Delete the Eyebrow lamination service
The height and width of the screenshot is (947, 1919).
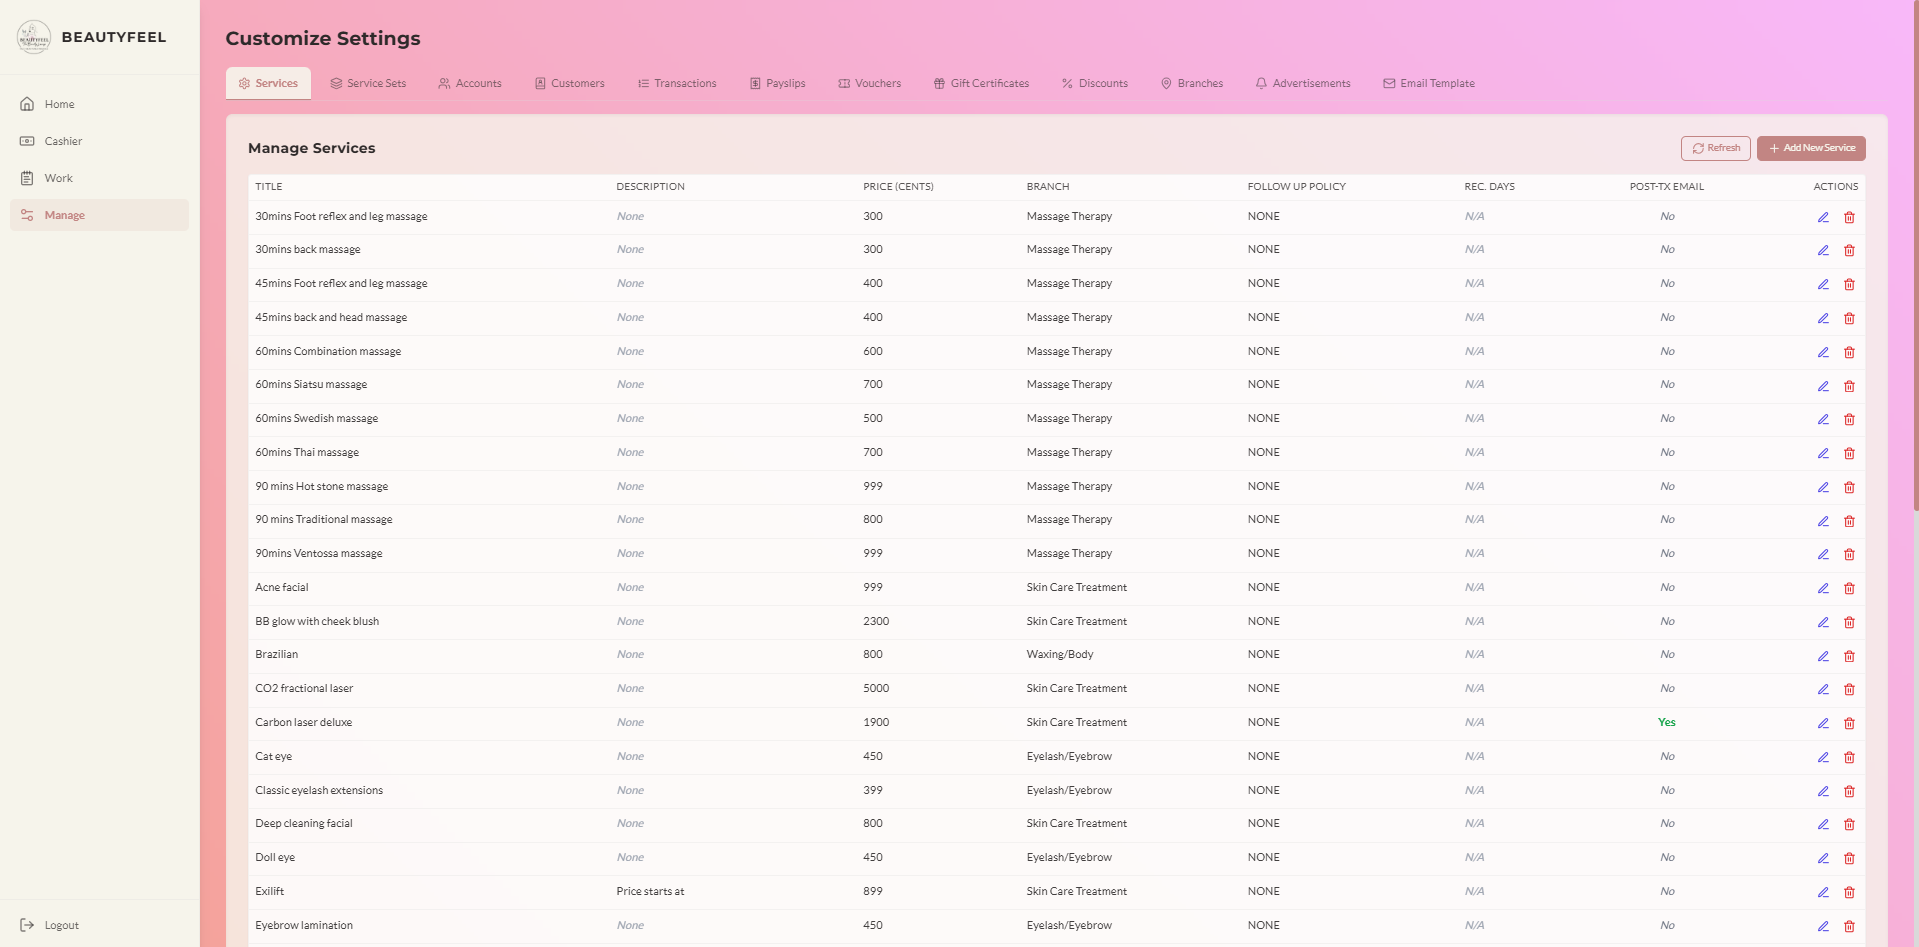coord(1849,926)
